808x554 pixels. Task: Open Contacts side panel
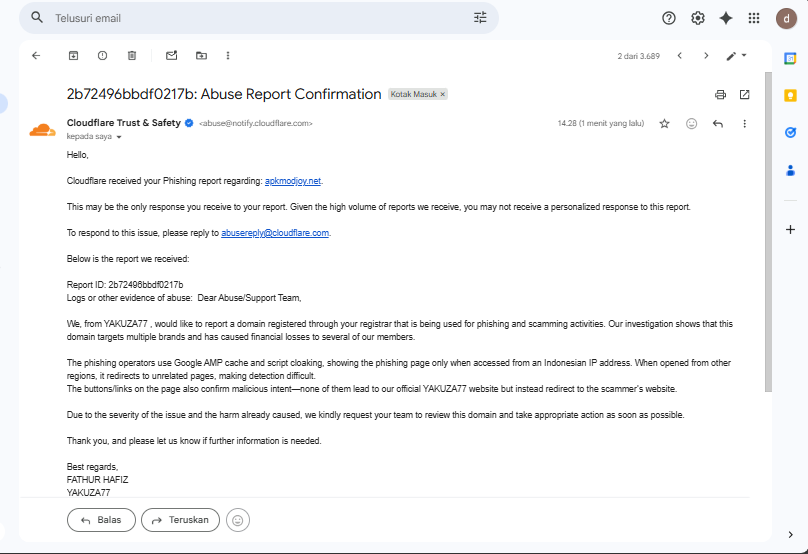click(790, 170)
